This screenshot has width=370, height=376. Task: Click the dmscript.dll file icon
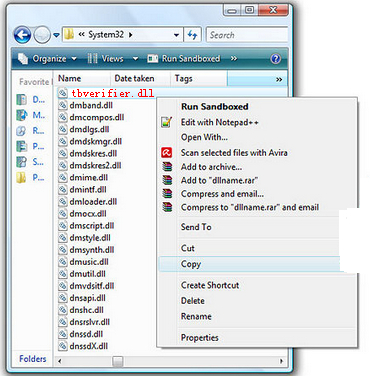[x=63, y=226]
